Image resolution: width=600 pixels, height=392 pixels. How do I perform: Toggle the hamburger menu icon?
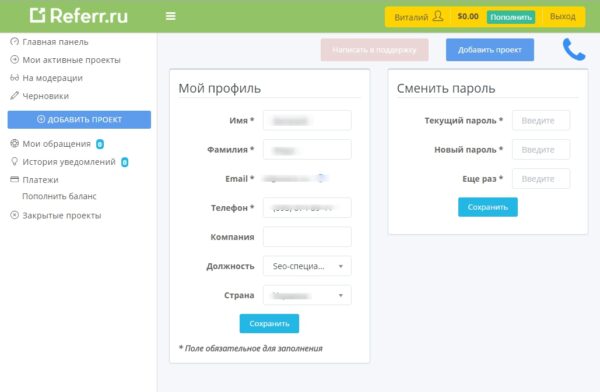point(171,16)
